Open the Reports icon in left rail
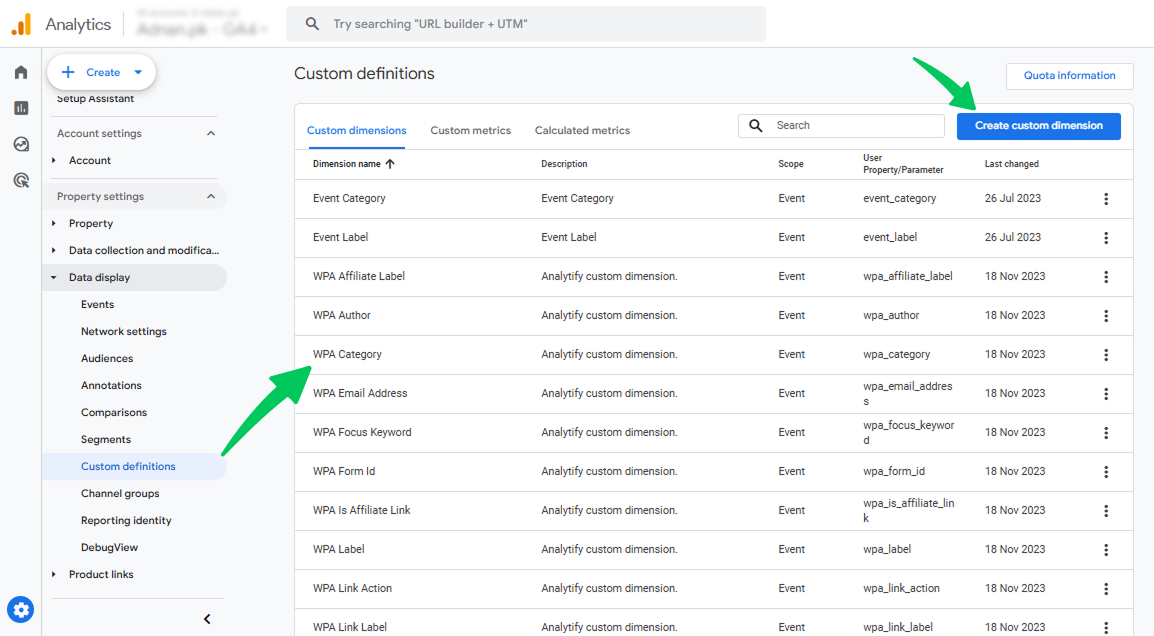 [21, 108]
